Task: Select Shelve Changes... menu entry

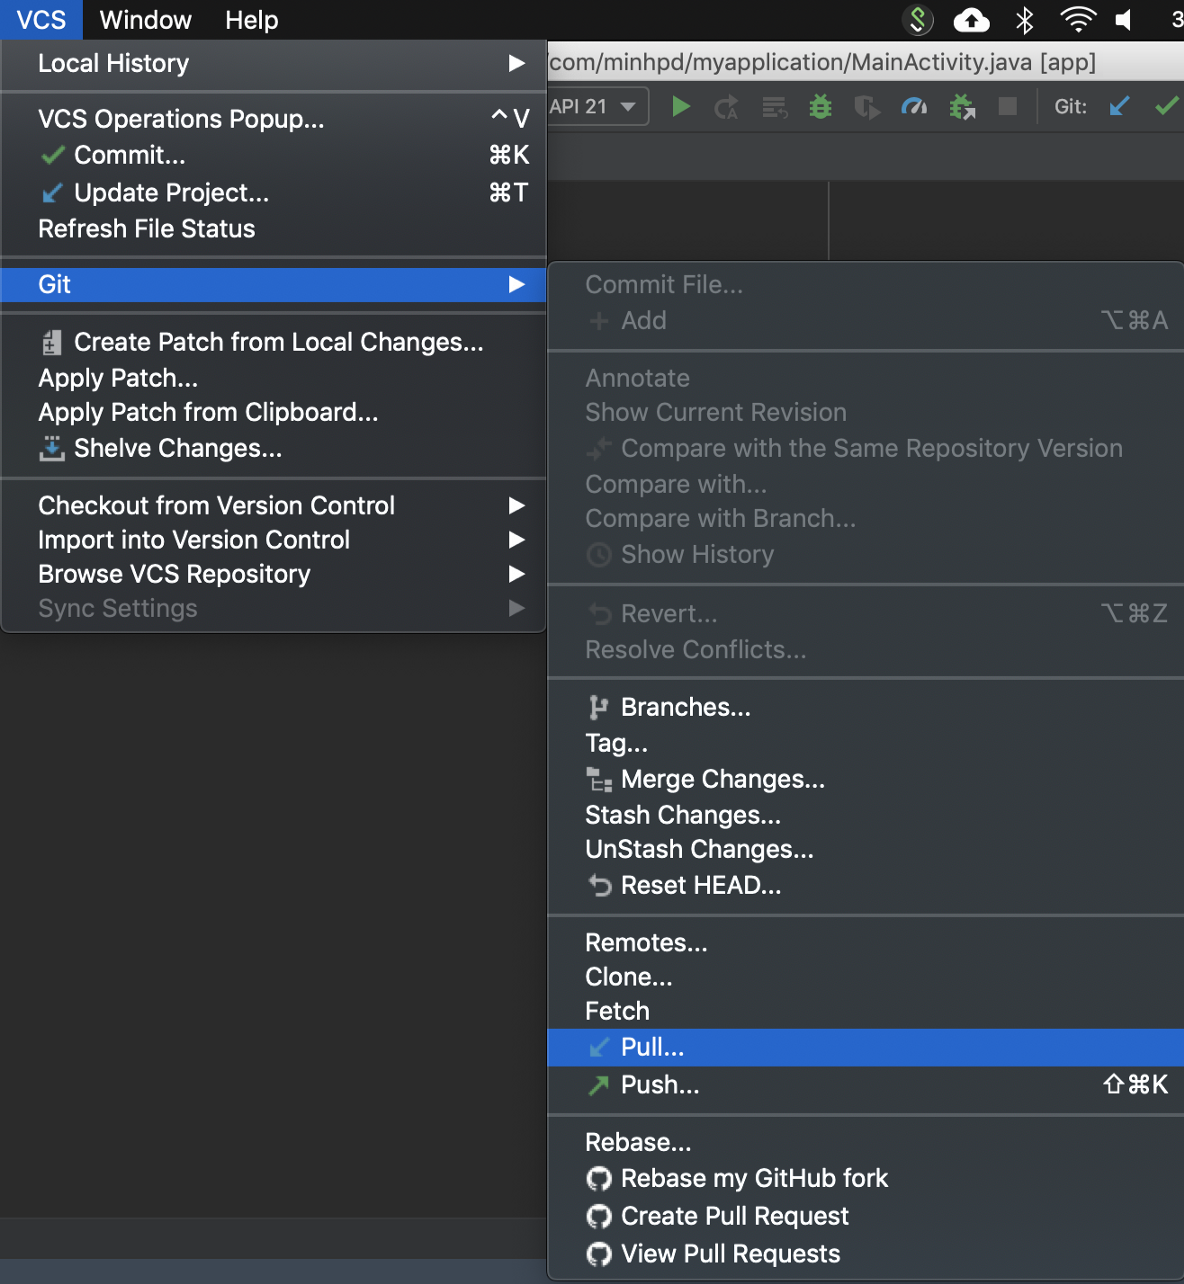Action: click(x=178, y=449)
